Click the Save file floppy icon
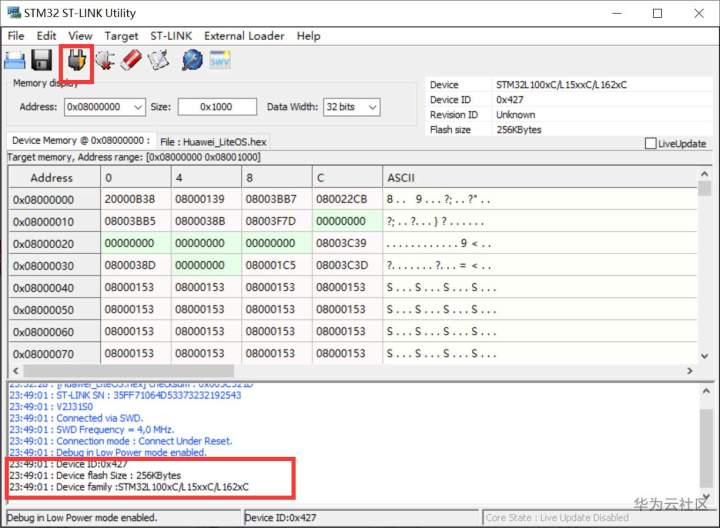720x528 pixels. 41,60
